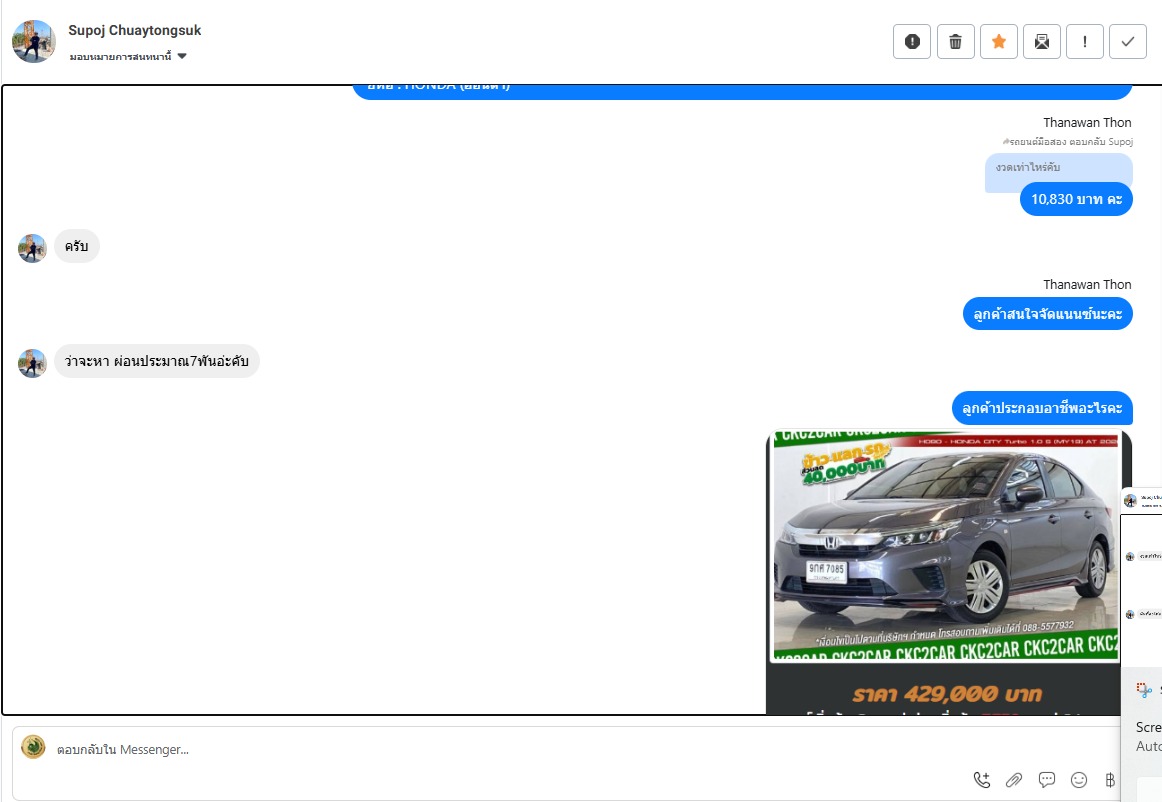
Task: Click the page avatar beside reply field
Action: (33, 746)
